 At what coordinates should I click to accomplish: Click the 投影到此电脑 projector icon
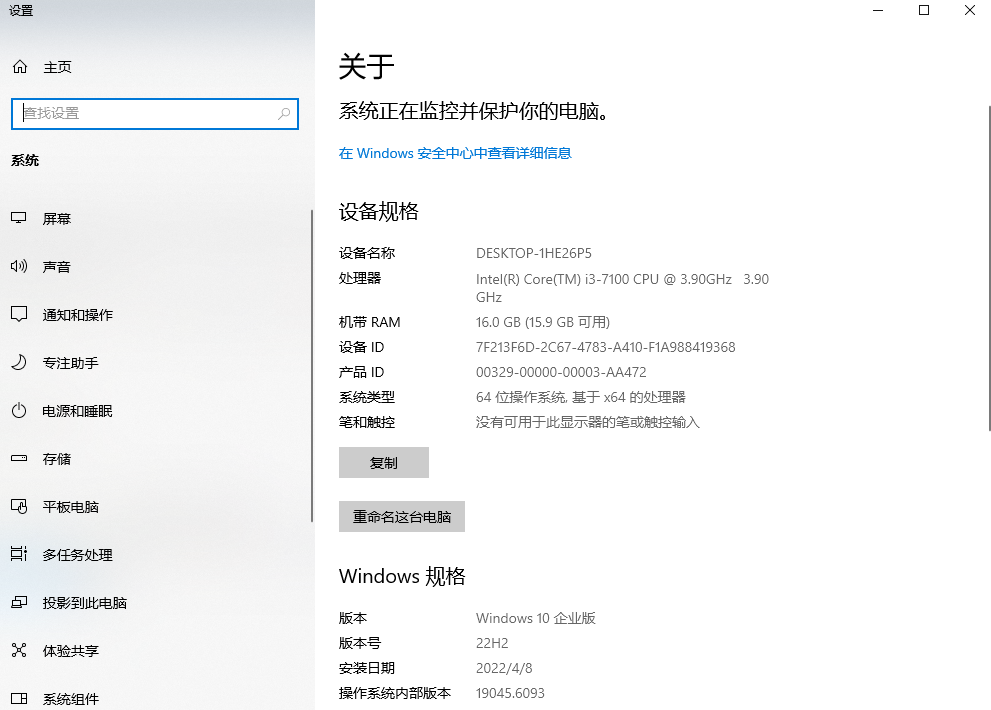(x=19, y=603)
